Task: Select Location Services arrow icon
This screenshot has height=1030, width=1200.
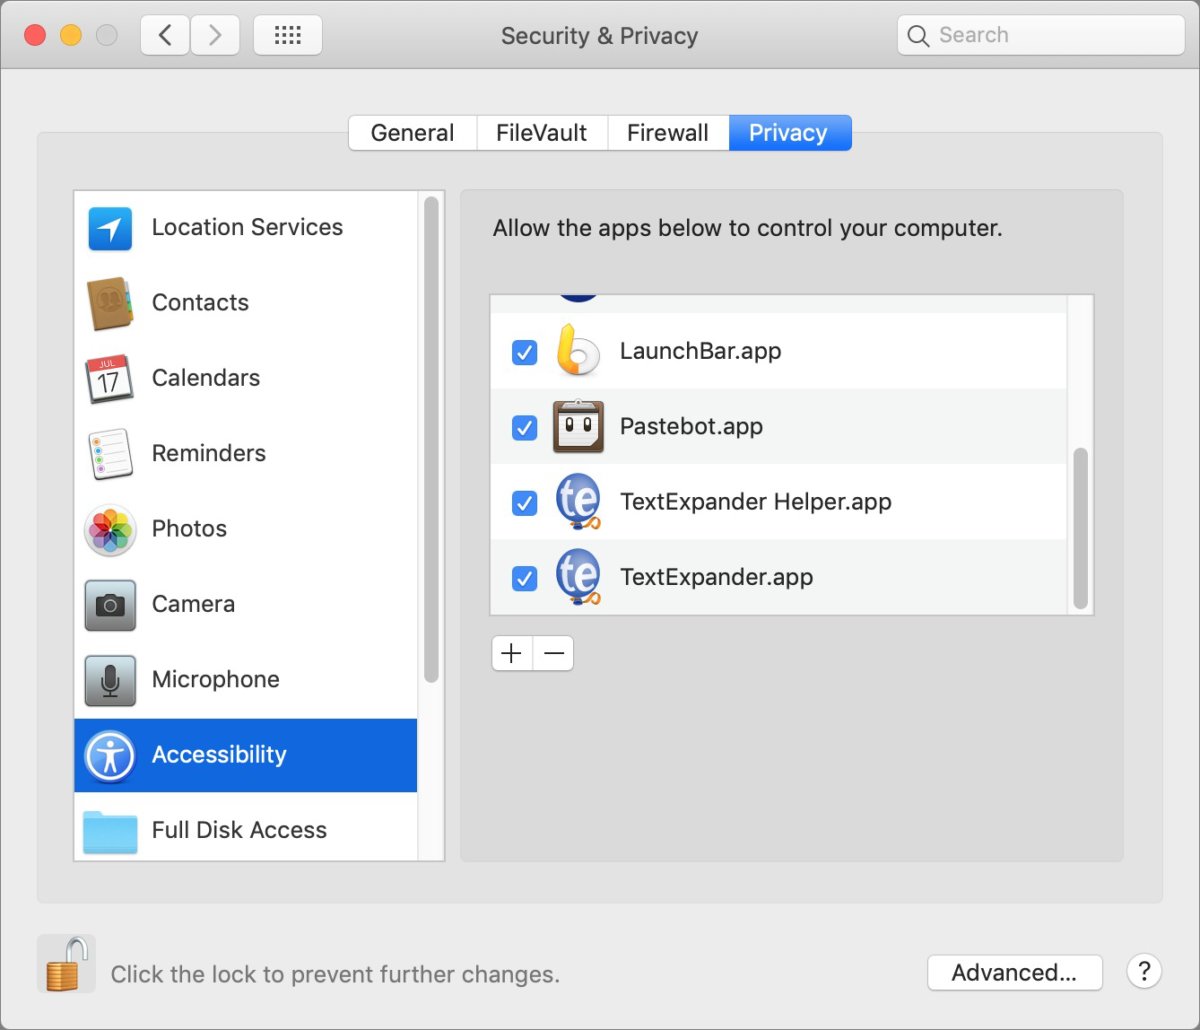Action: pyautogui.click(x=110, y=228)
